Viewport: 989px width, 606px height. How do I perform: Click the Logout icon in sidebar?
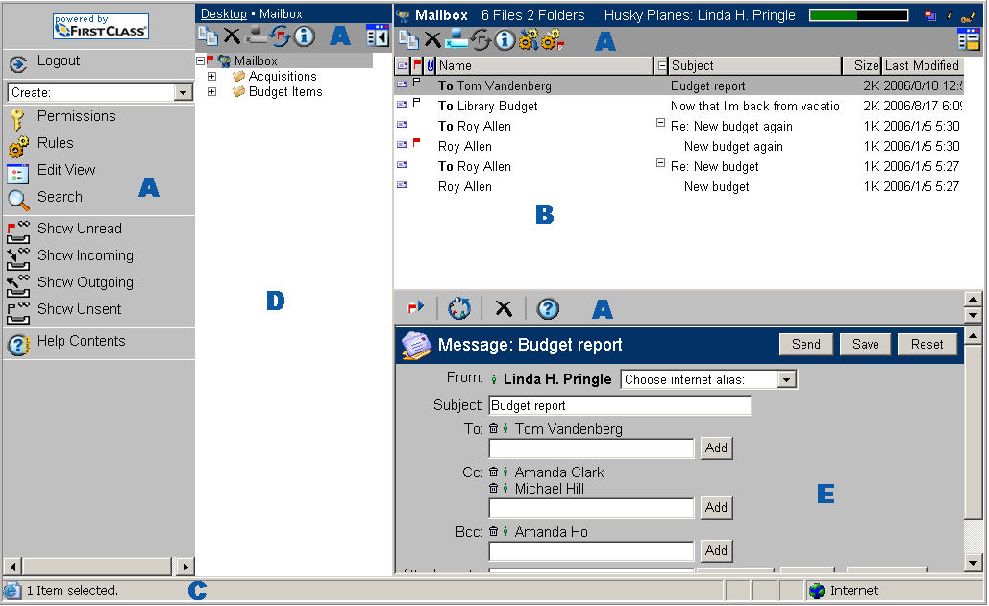[x=18, y=64]
